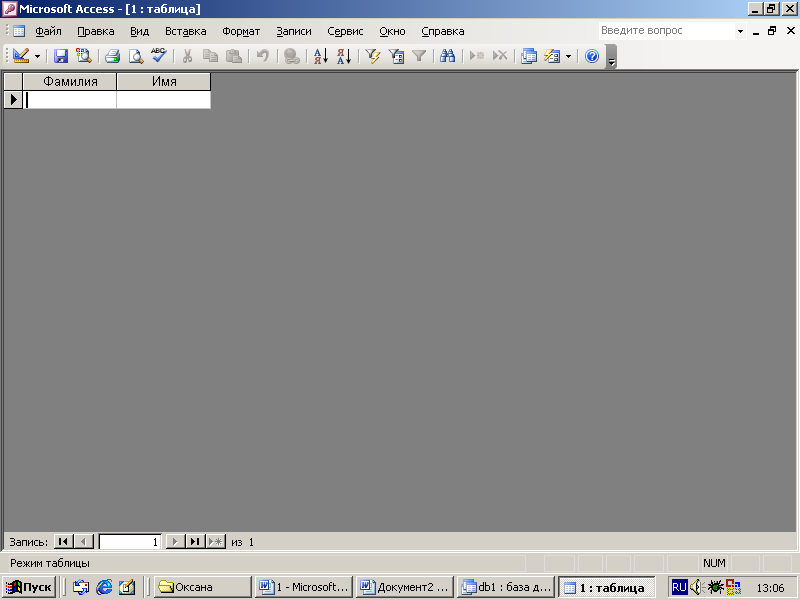
Task: Open the View mode dropdown arrow
Action: [37, 56]
